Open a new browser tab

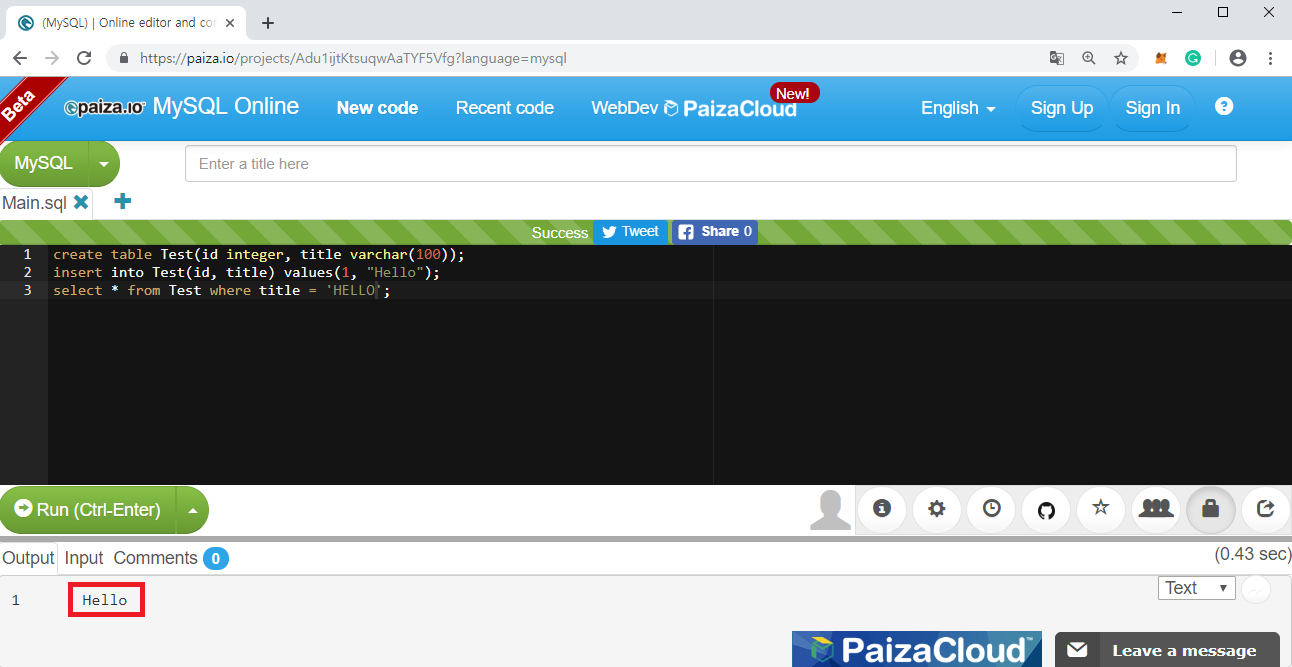click(x=268, y=22)
